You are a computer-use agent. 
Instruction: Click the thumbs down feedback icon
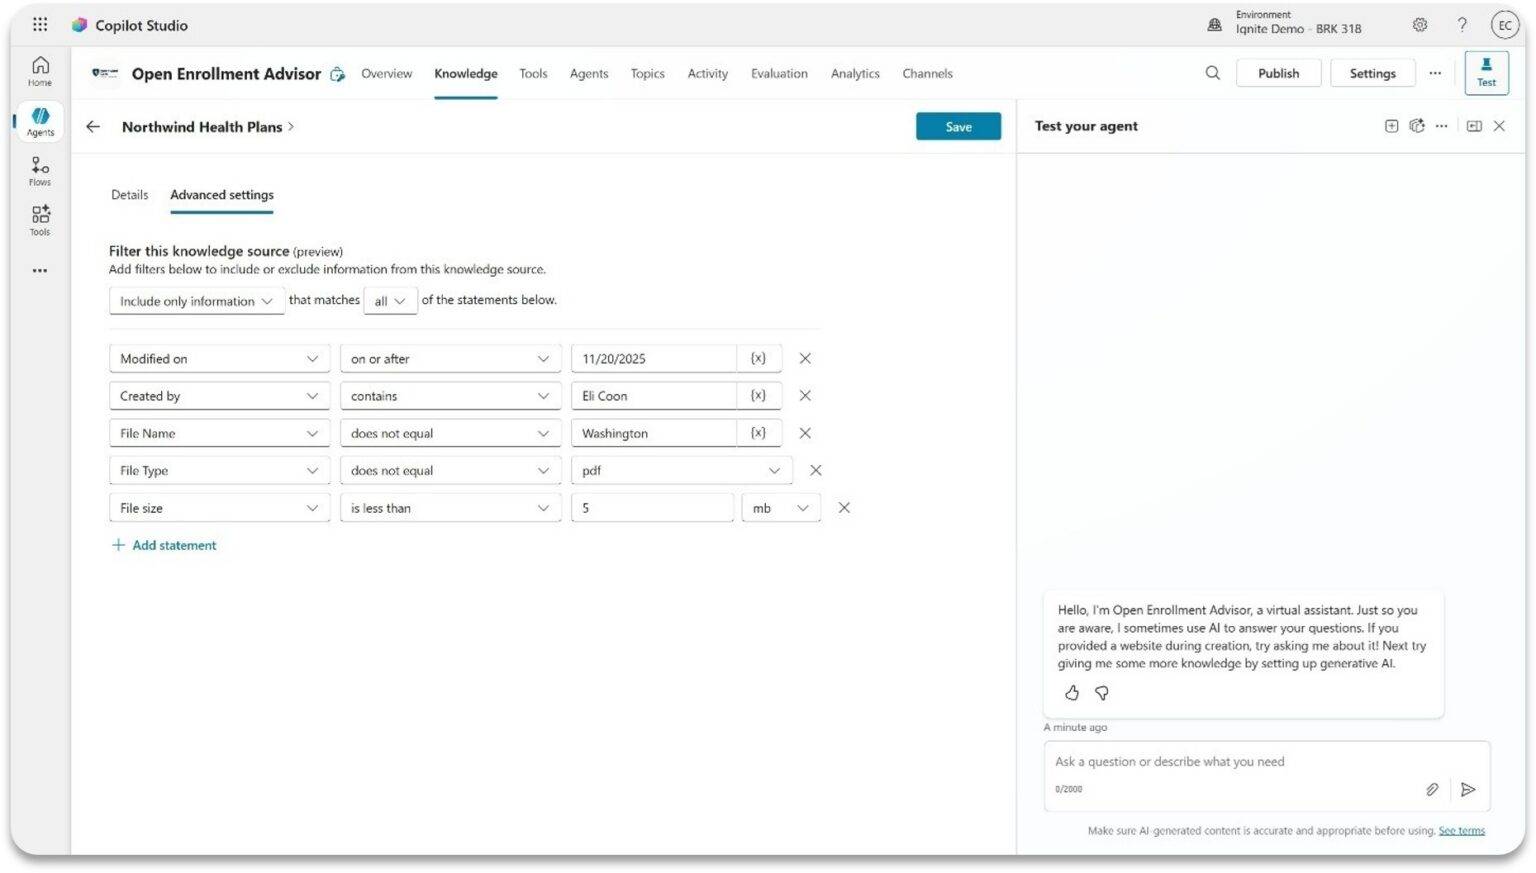click(1101, 693)
